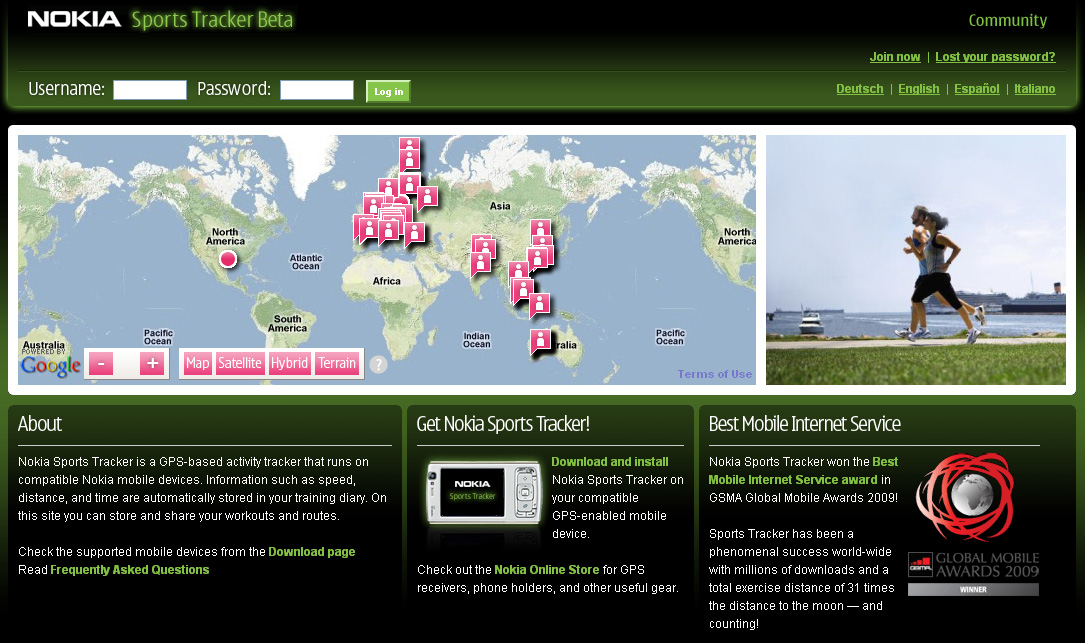Open Frequently Asked Questions link
Viewport: 1085px width, 643px height.
coord(129,570)
